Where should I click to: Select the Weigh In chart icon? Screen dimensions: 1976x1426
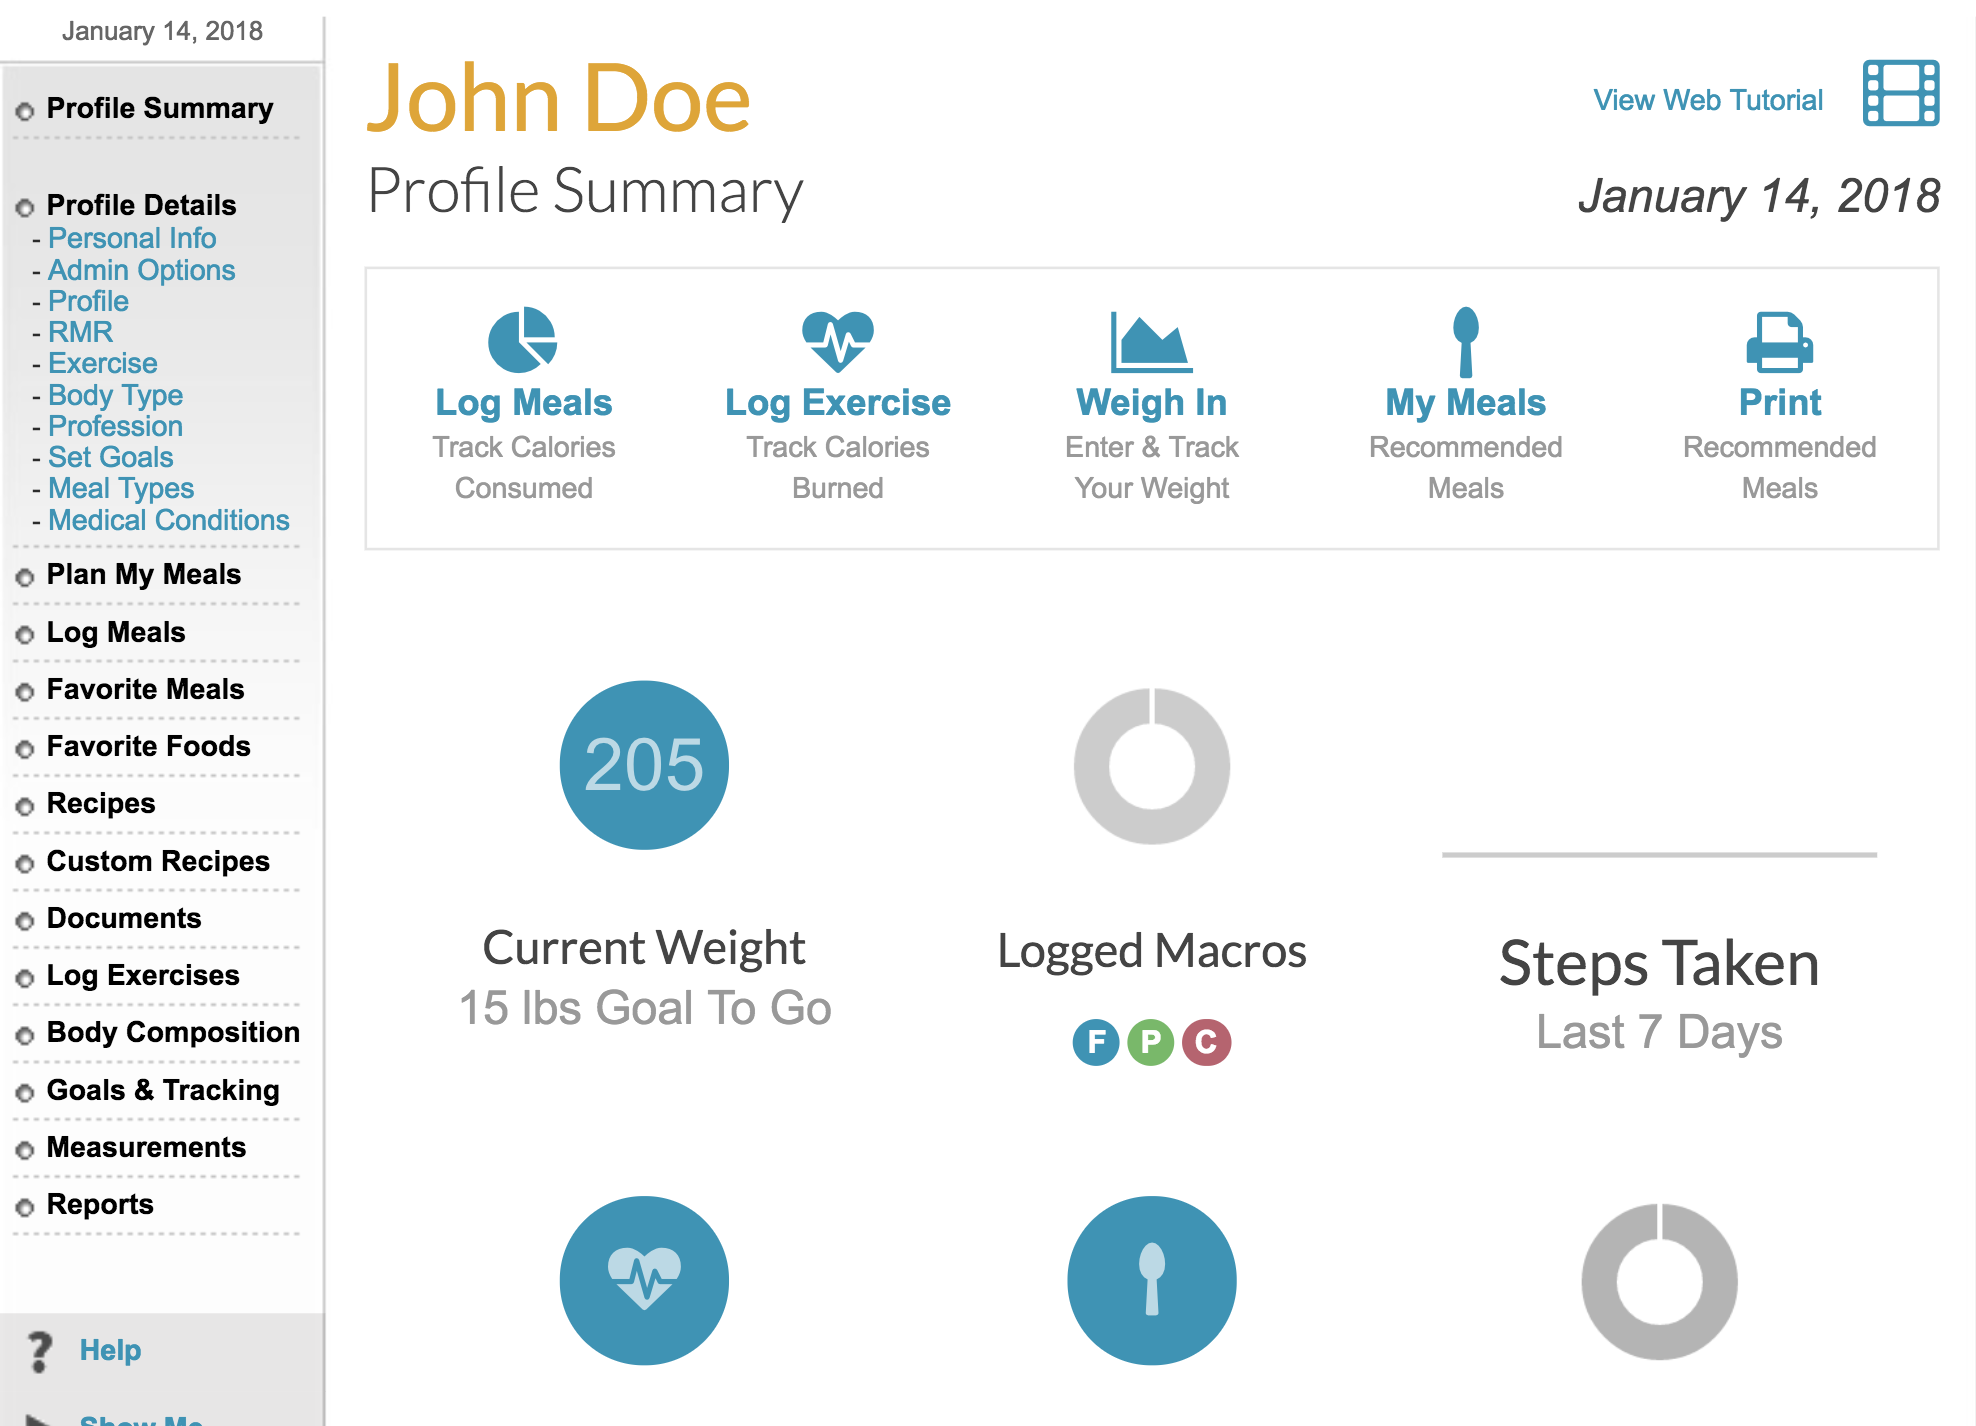coord(1151,341)
